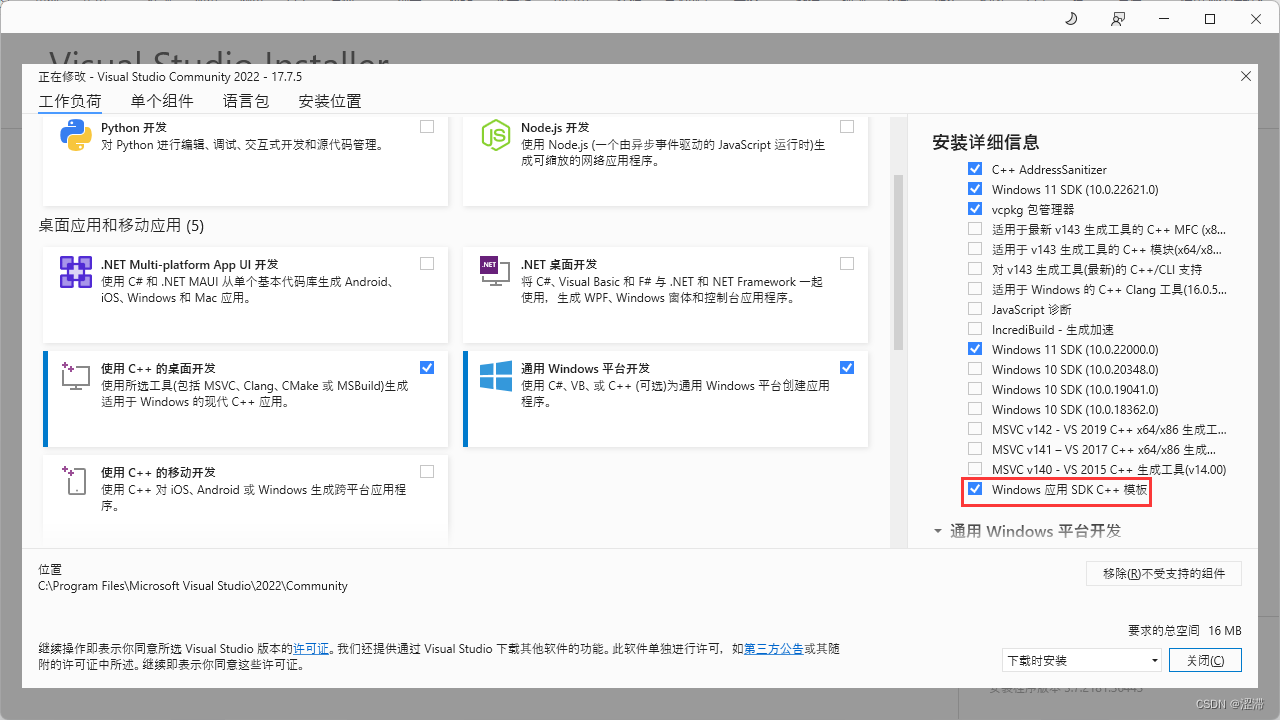
Task: Click the 关闭(C) button
Action: [x=1205, y=660]
